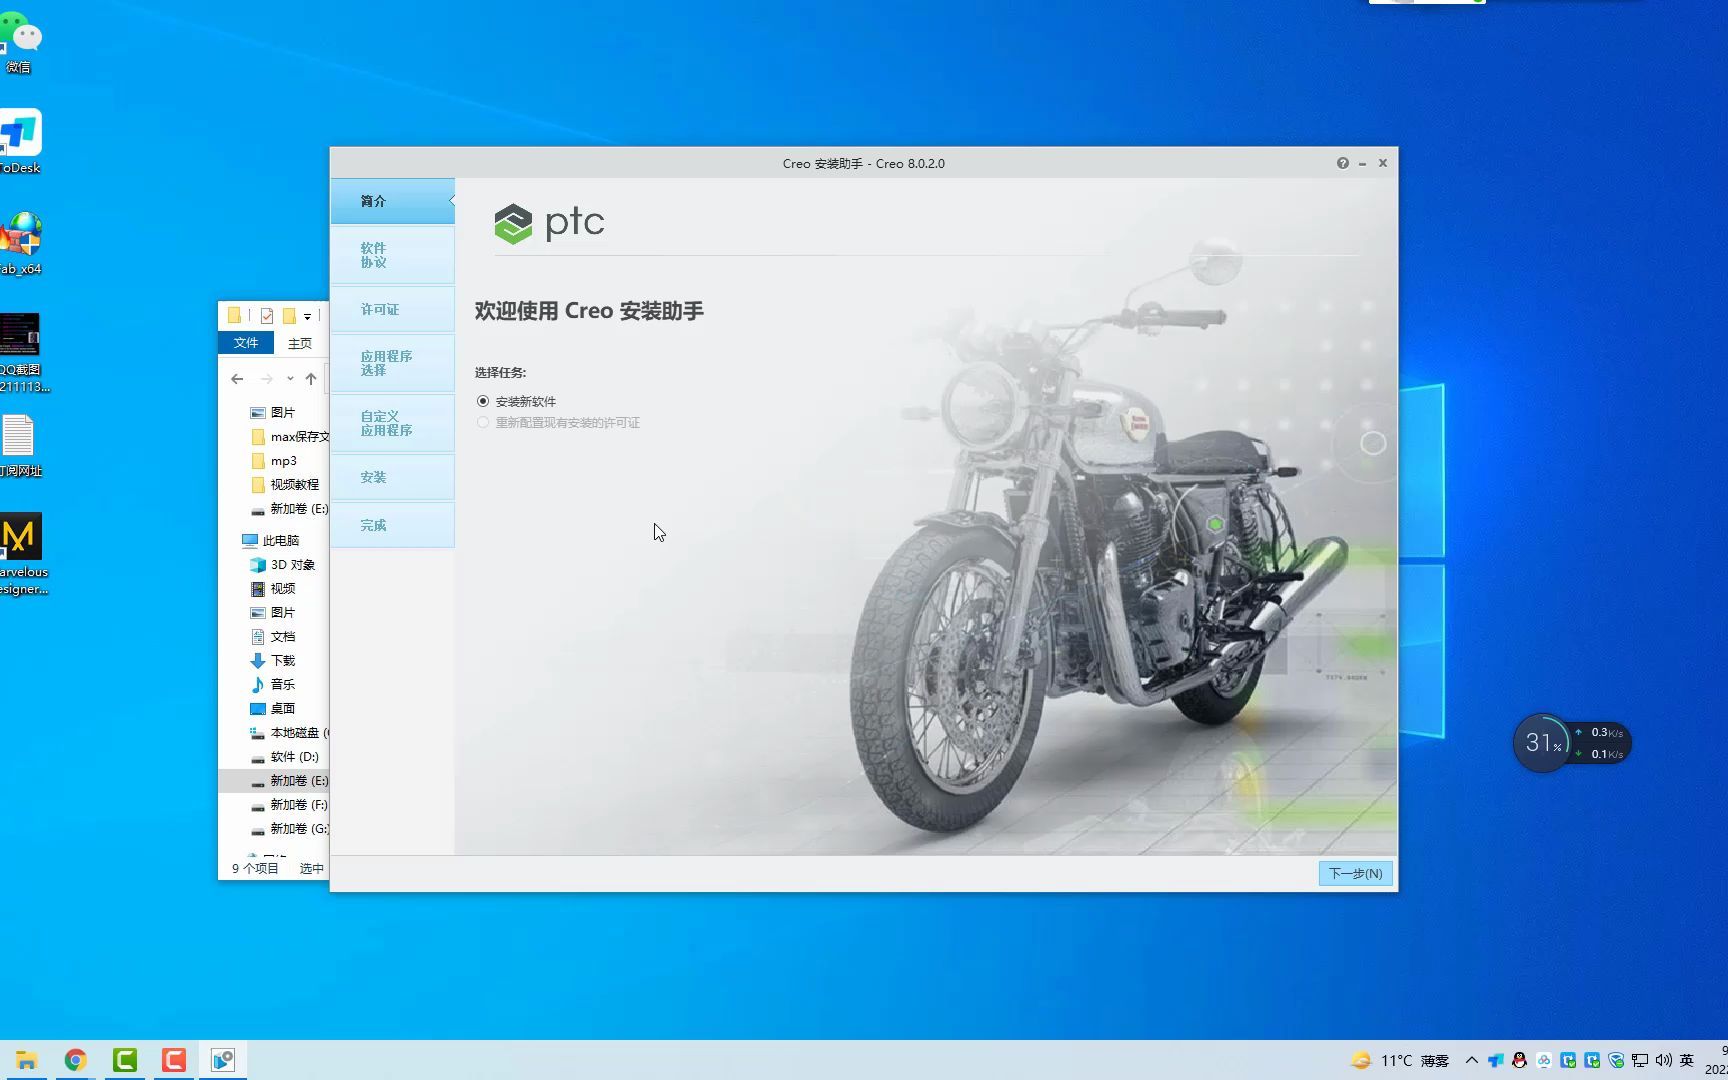
Task: Open the green C app on taskbar
Action: pos(125,1060)
